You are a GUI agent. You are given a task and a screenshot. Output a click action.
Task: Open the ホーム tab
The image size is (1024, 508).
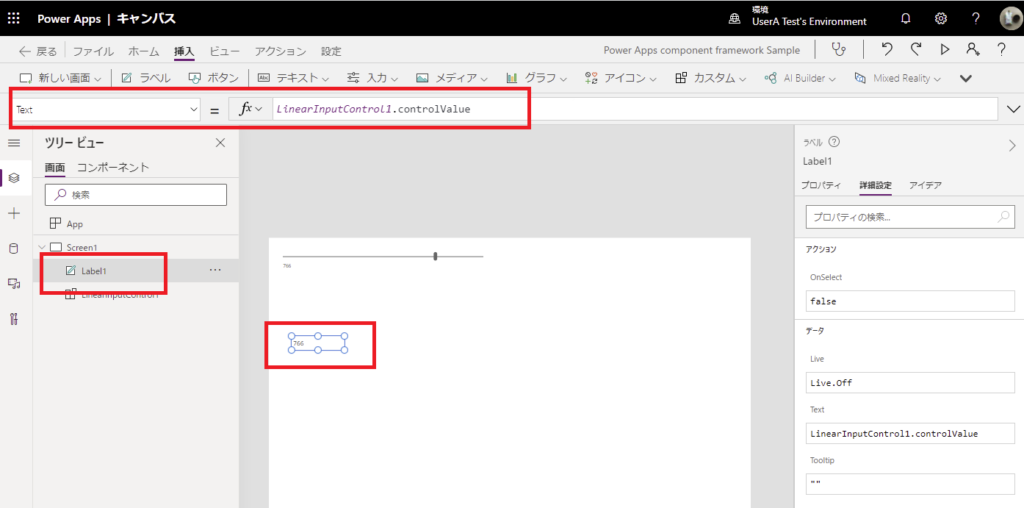[143, 52]
